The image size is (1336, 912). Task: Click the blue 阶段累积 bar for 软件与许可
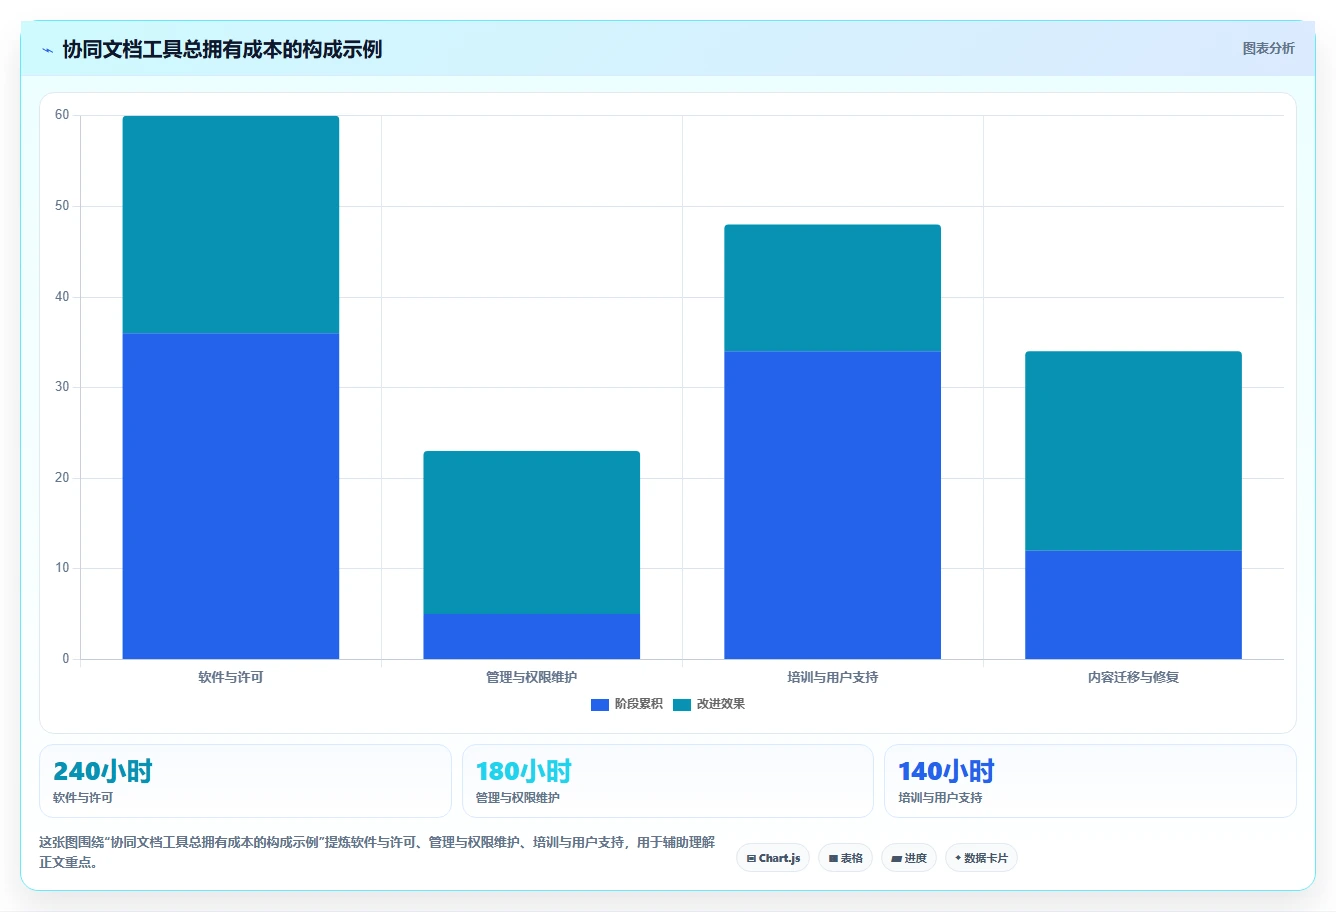tap(231, 496)
